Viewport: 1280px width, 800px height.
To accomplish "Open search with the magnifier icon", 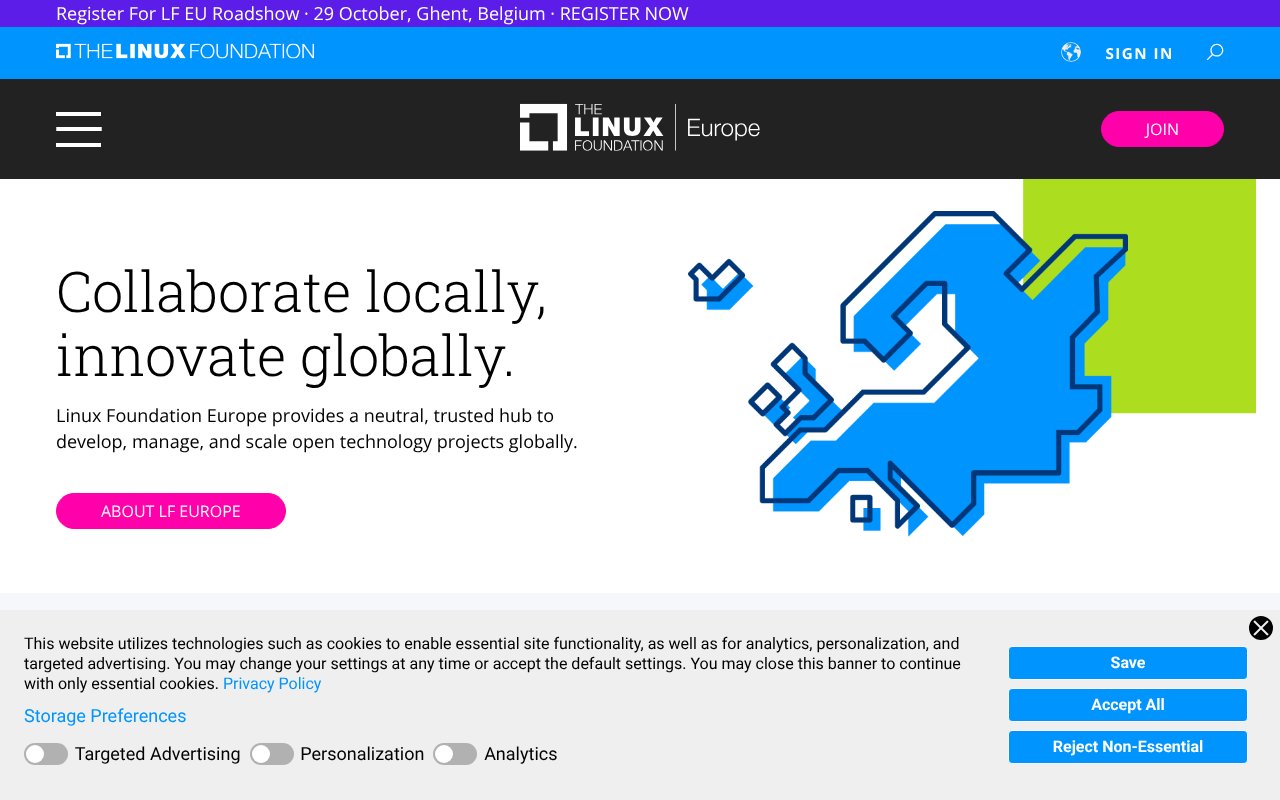I will (1215, 52).
